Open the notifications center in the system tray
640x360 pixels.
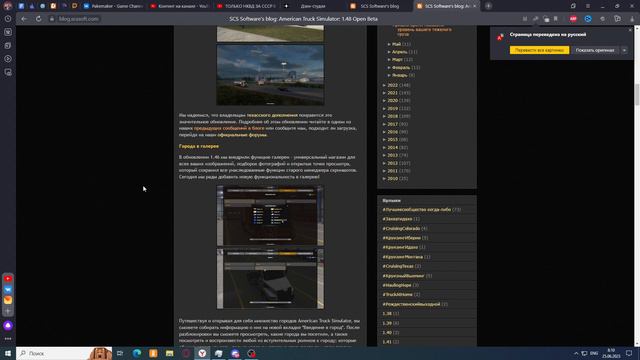pyautogui.click(x=629, y=353)
